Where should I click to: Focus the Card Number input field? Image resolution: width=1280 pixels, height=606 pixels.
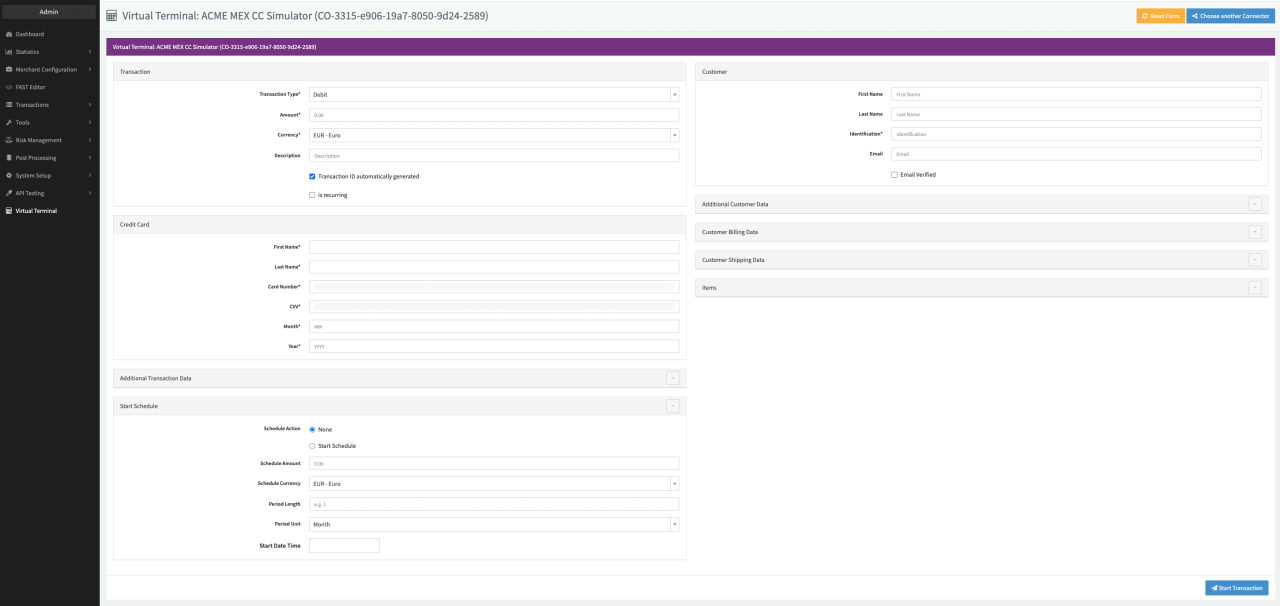coord(494,287)
